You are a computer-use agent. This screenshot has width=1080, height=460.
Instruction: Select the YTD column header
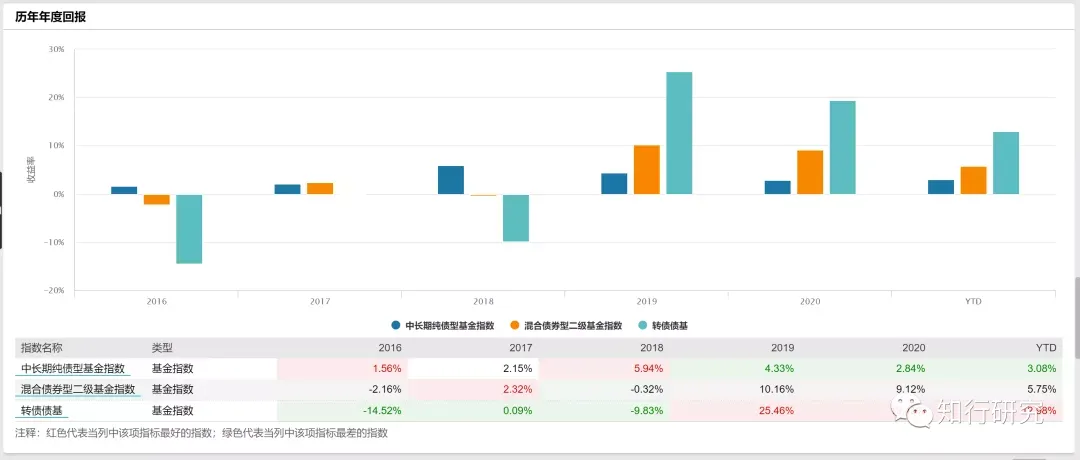1046,348
